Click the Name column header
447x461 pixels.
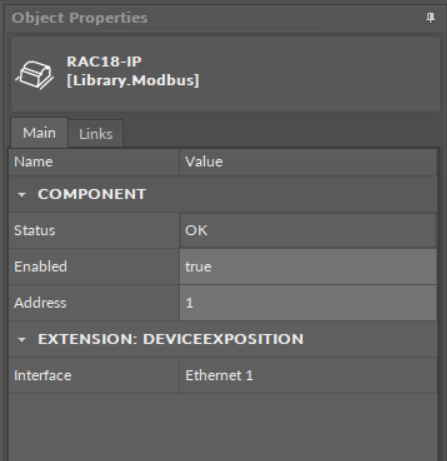click(x=94, y=162)
